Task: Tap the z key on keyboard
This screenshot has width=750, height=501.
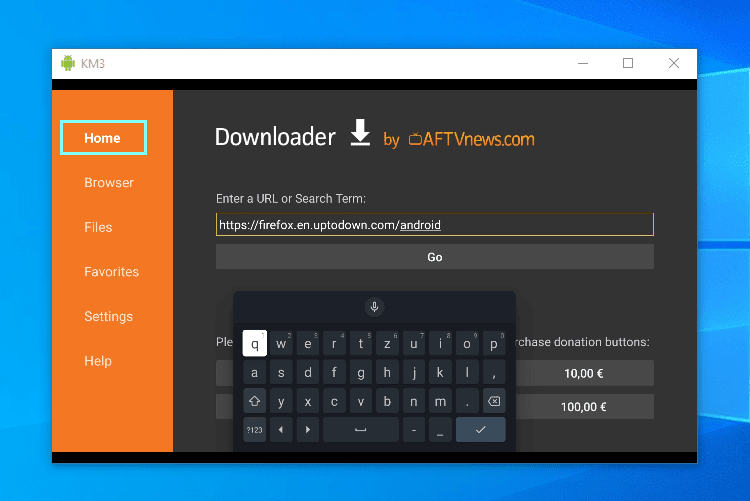Action: point(387,343)
